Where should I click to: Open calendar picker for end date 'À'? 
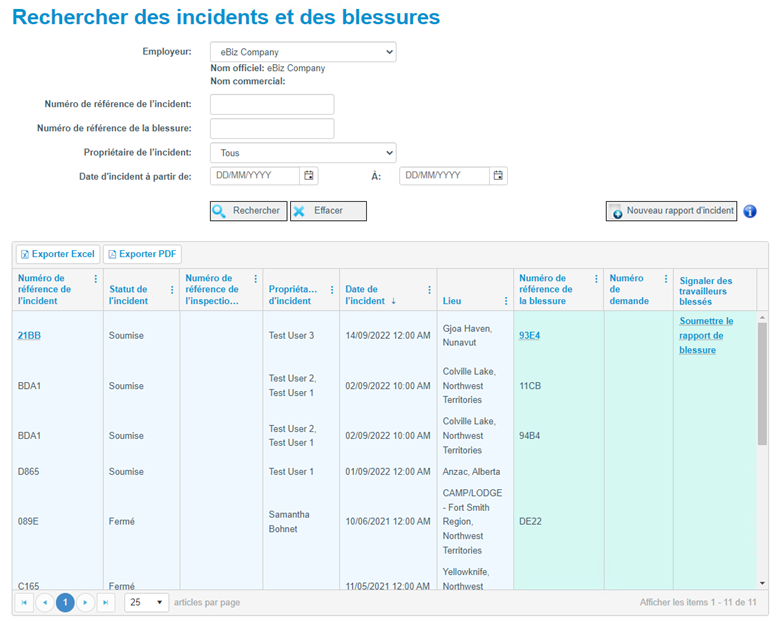[498, 176]
